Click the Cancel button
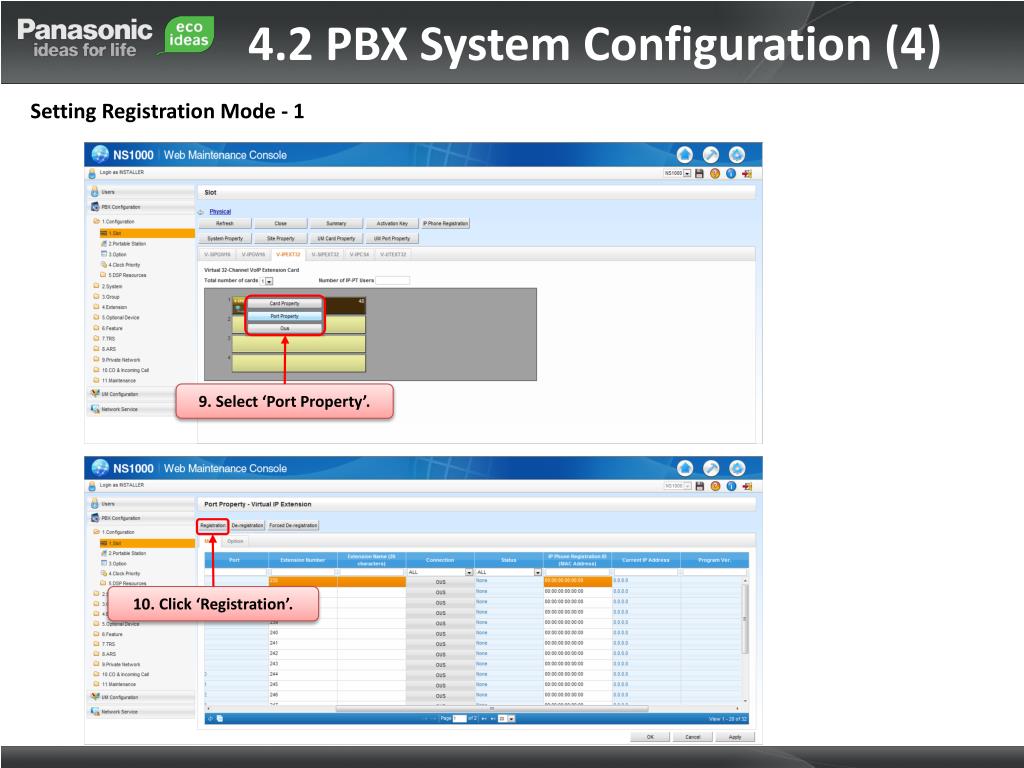This screenshot has height=768, width=1024. click(x=693, y=737)
